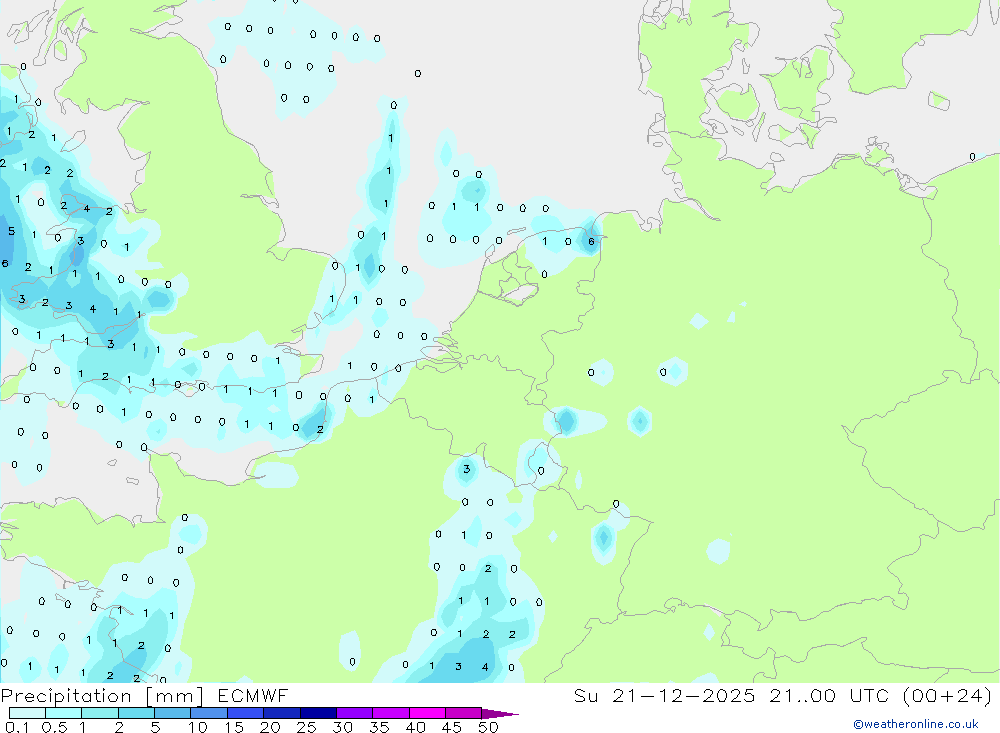Pick the 40–45 mm magenta legend swatch

(427, 713)
